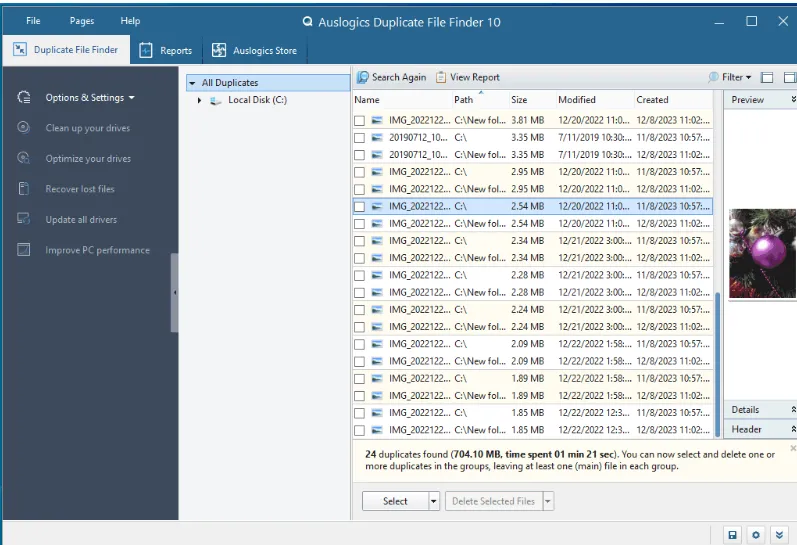Screen dimensions: 797x545
Task: Click Delete Selected Files button
Action: (494, 501)
